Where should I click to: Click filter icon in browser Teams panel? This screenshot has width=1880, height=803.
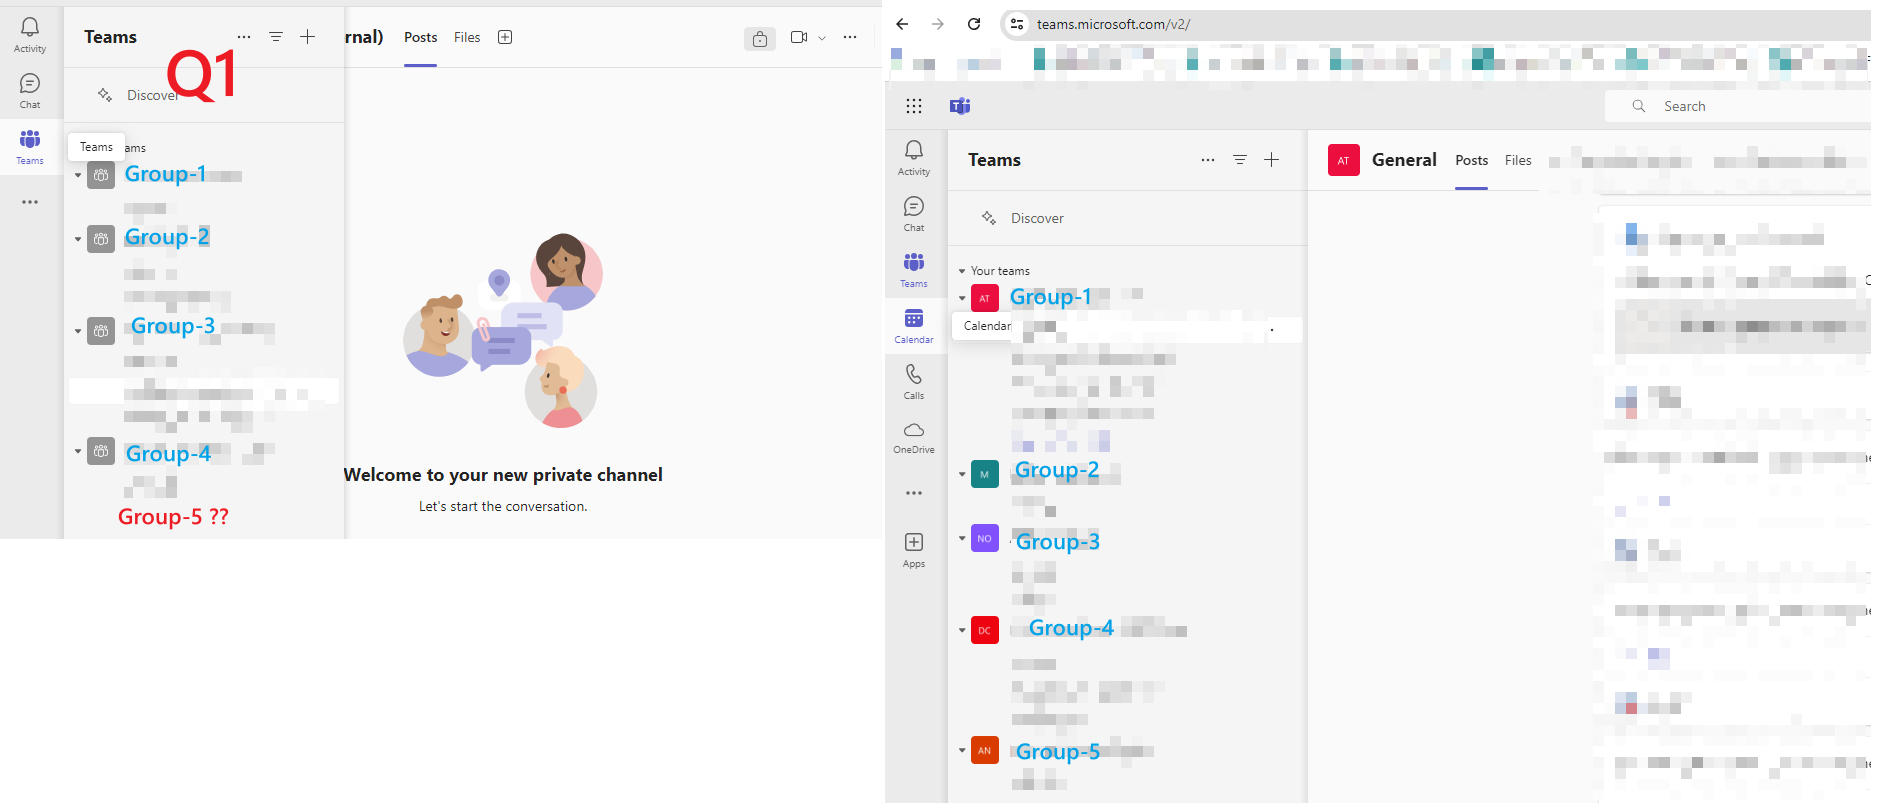[x=1240, y=160]
